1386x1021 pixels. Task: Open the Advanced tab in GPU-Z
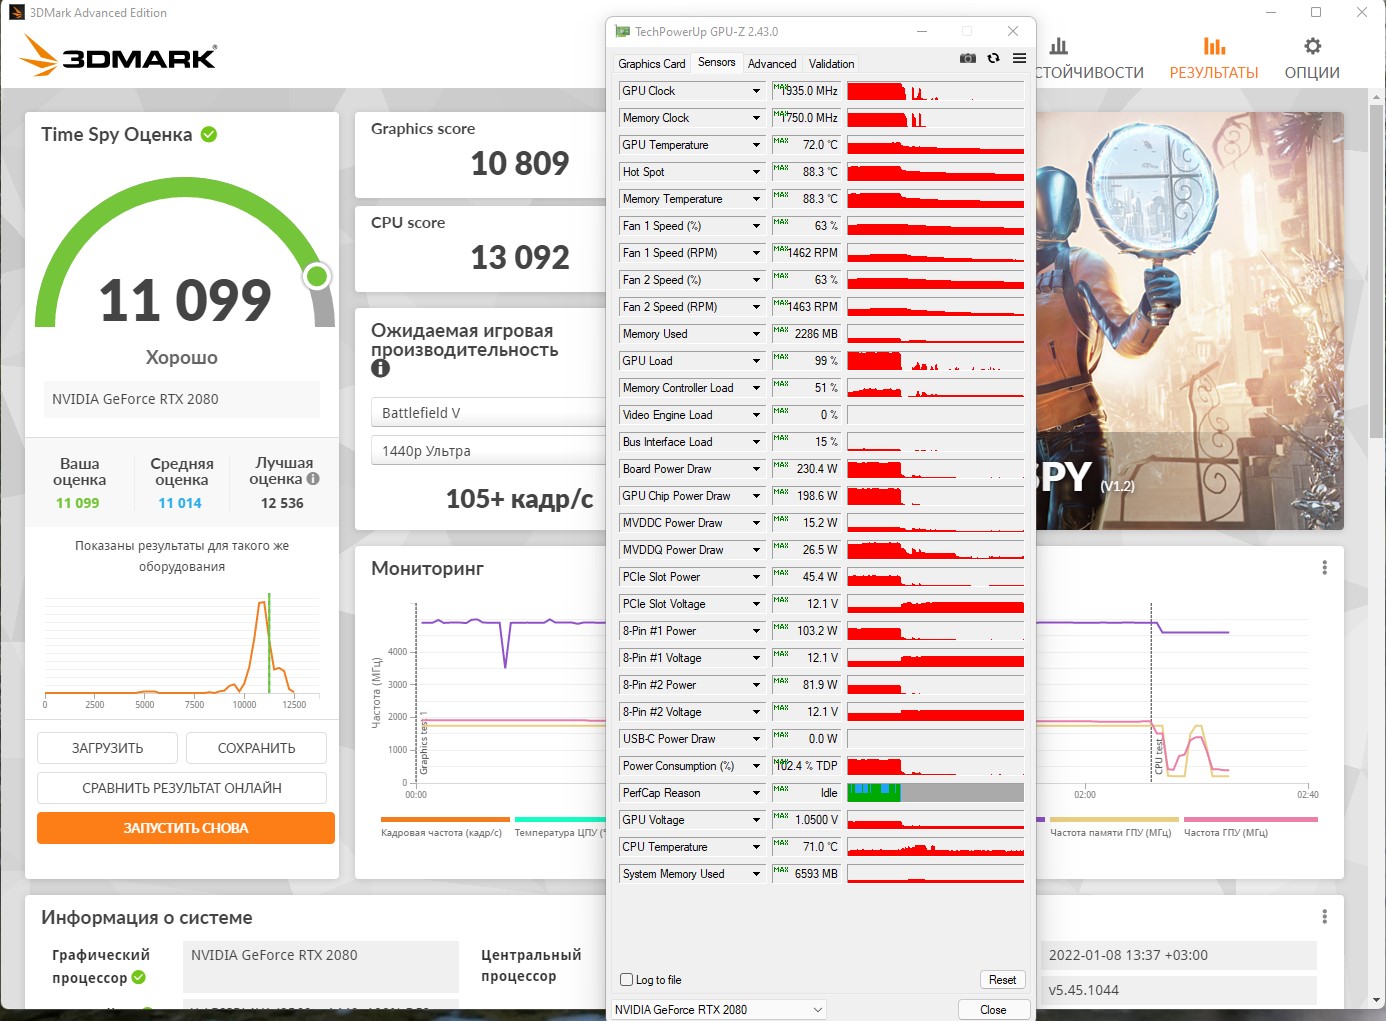tap(772, 64)
